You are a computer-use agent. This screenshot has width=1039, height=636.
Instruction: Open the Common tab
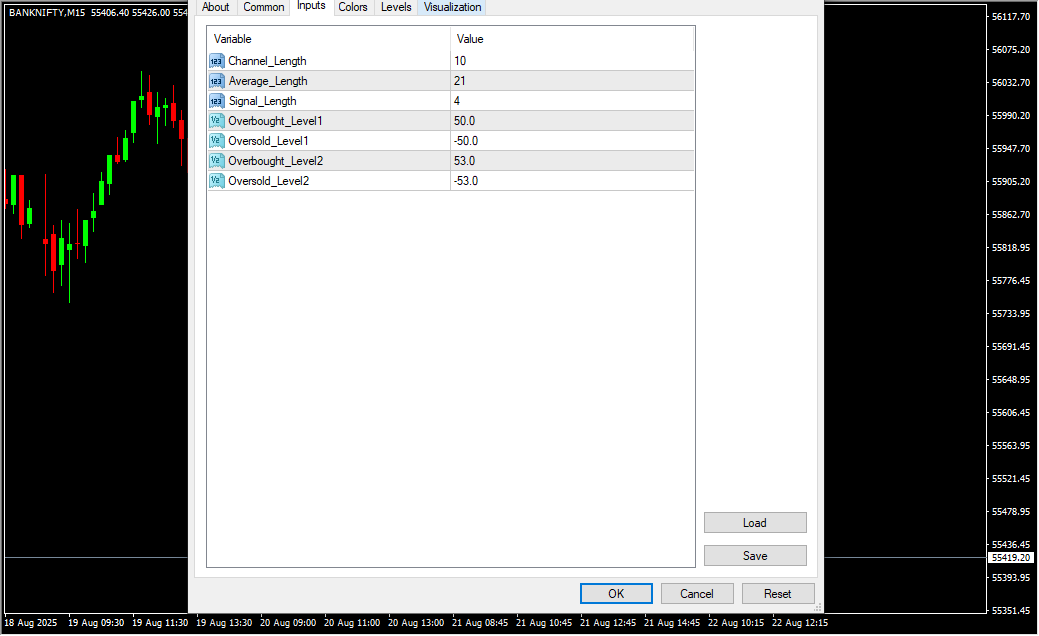(x=264, y=7)
